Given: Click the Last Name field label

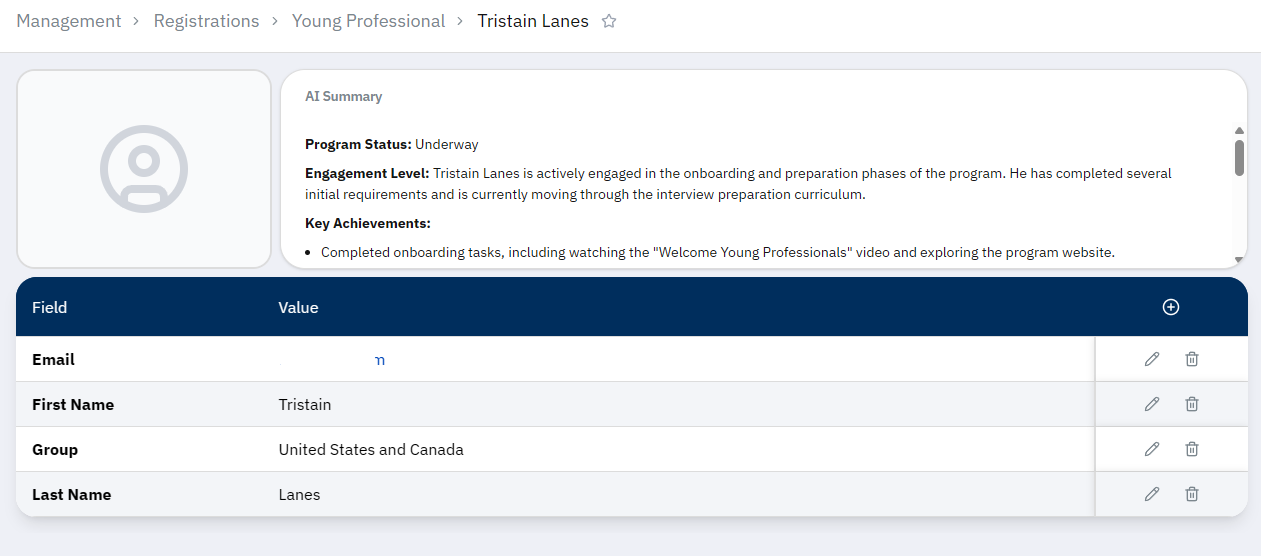Looking at the screenshot, I should point(72,494).
